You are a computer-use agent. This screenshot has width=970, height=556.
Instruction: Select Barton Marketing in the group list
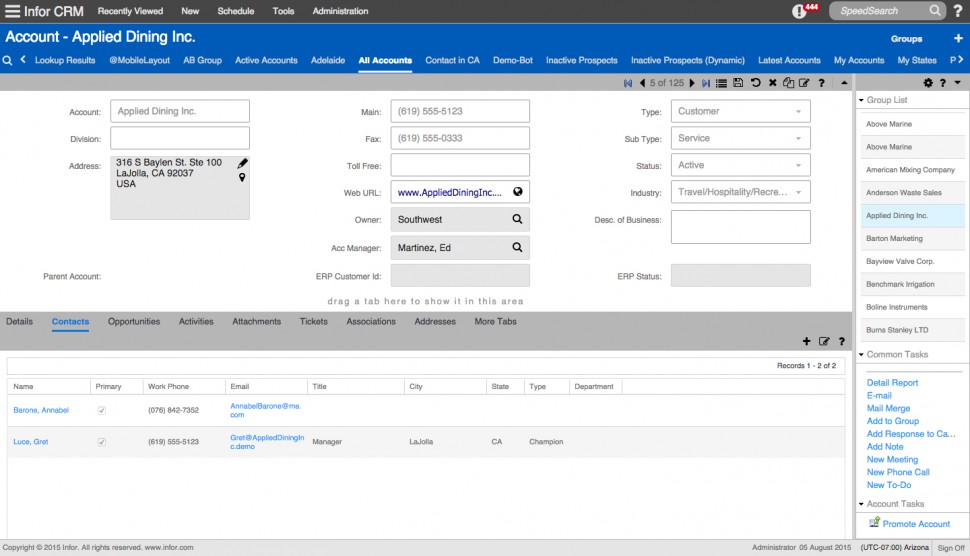(894, 238)
